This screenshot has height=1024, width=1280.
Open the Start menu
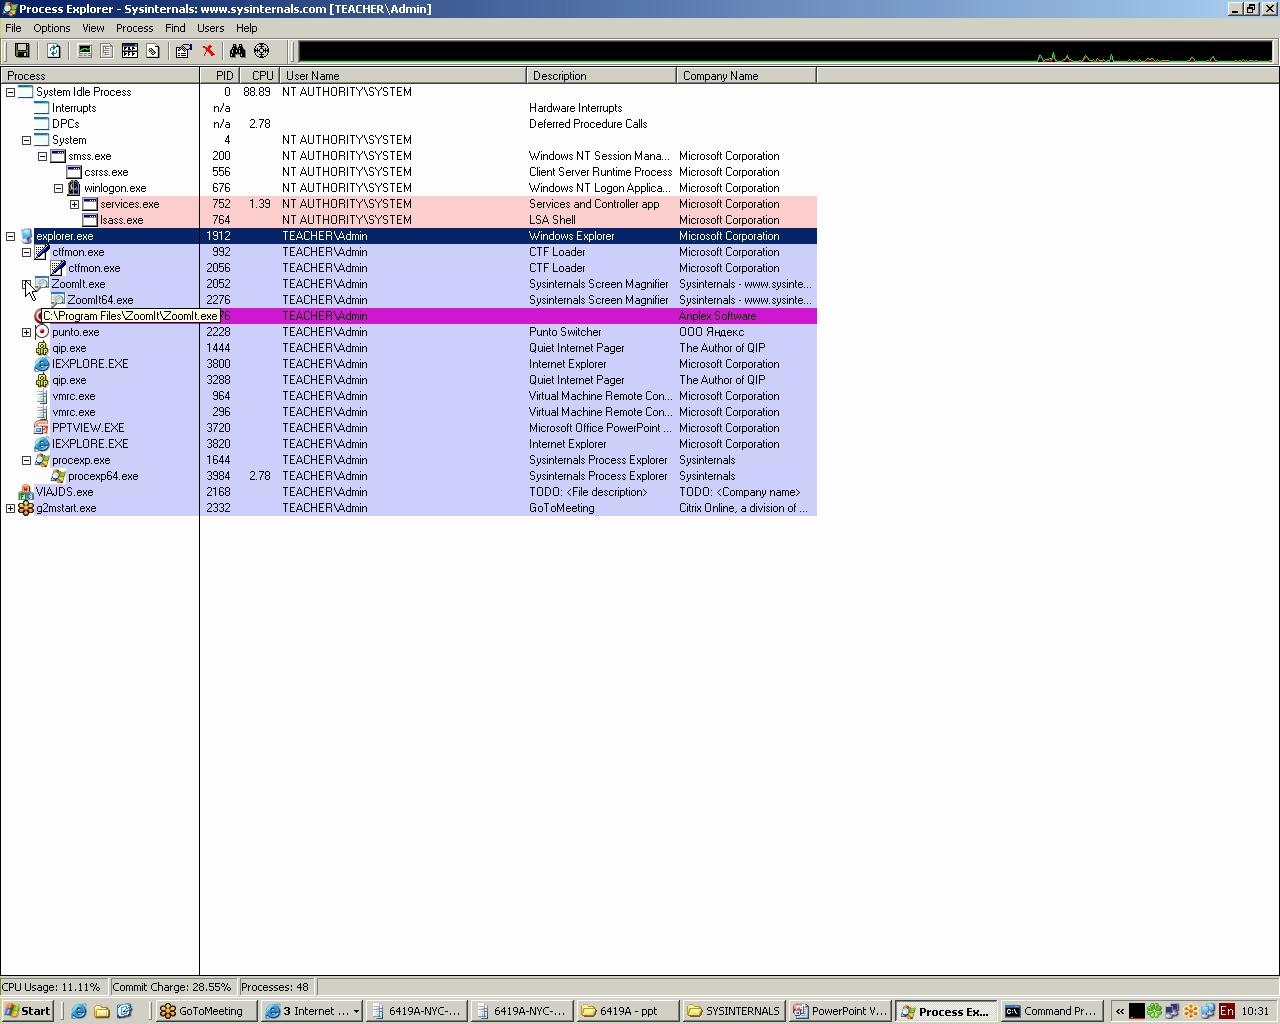pyautogui.click(x=28, y=1011)
